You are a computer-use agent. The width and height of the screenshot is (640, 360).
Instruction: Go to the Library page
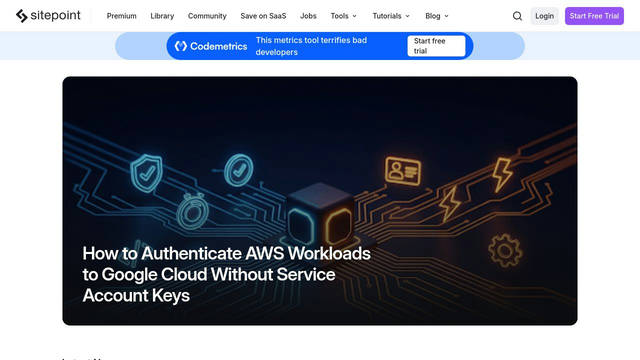point(162,16)
